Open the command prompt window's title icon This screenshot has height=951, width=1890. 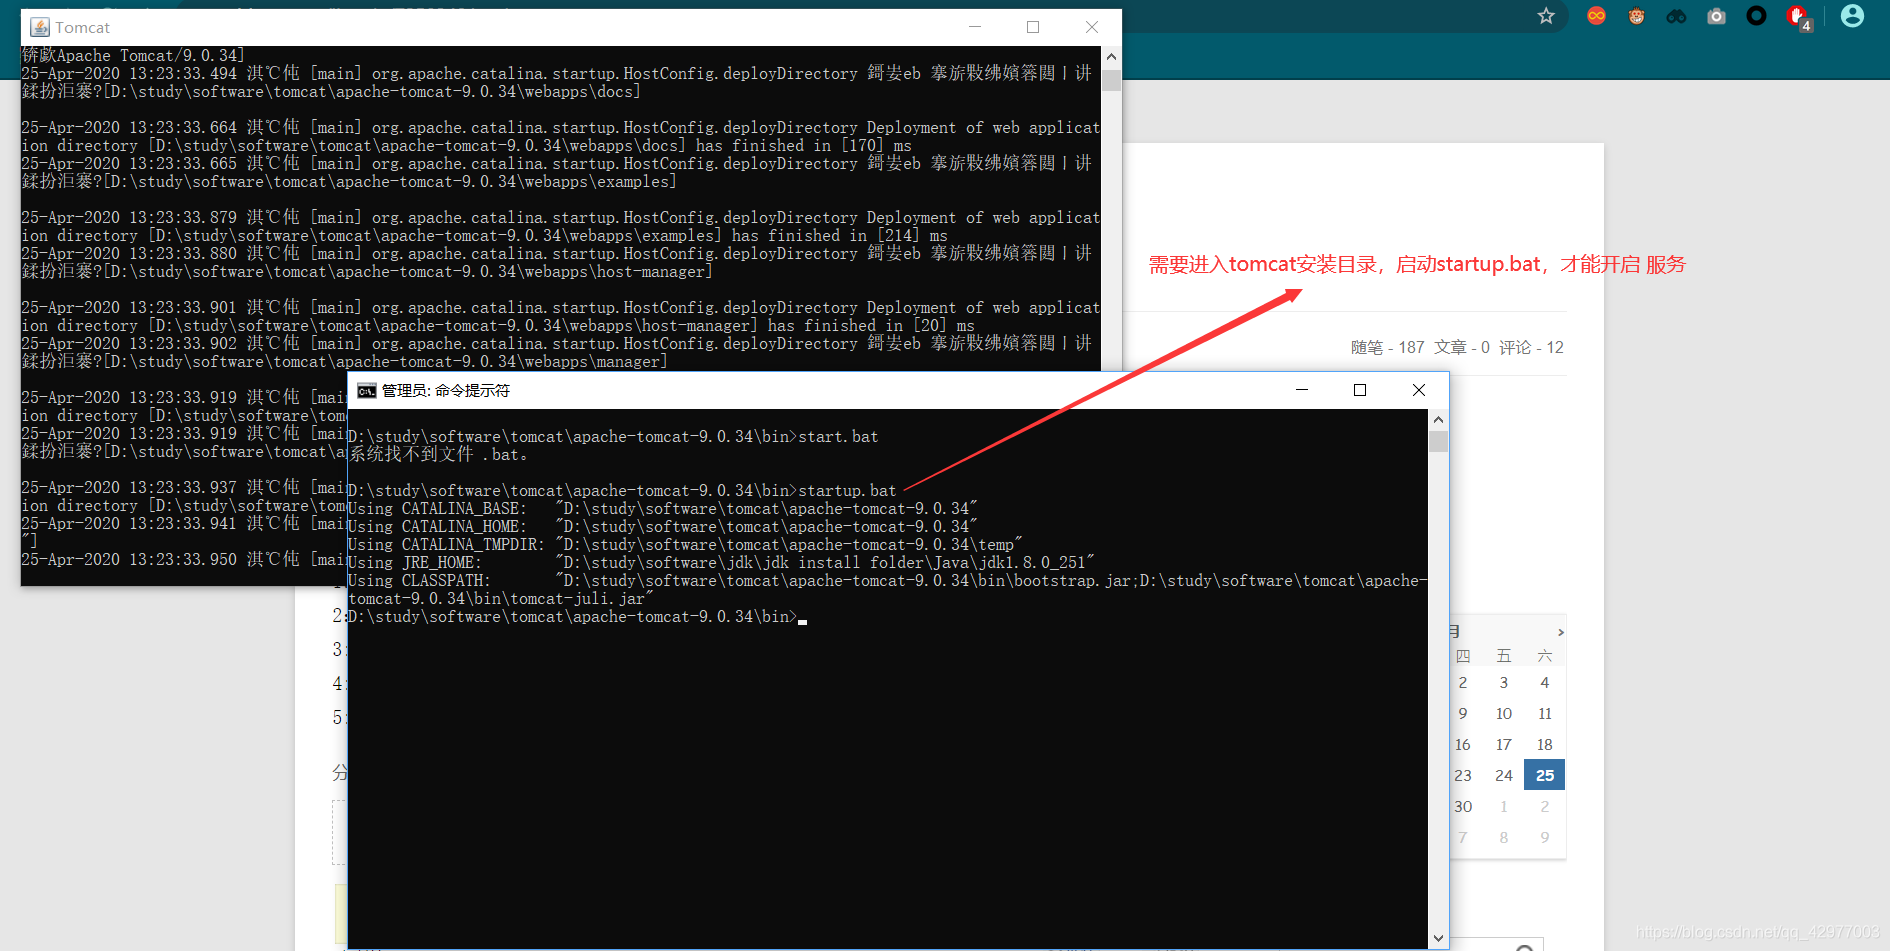coord(367,390)
